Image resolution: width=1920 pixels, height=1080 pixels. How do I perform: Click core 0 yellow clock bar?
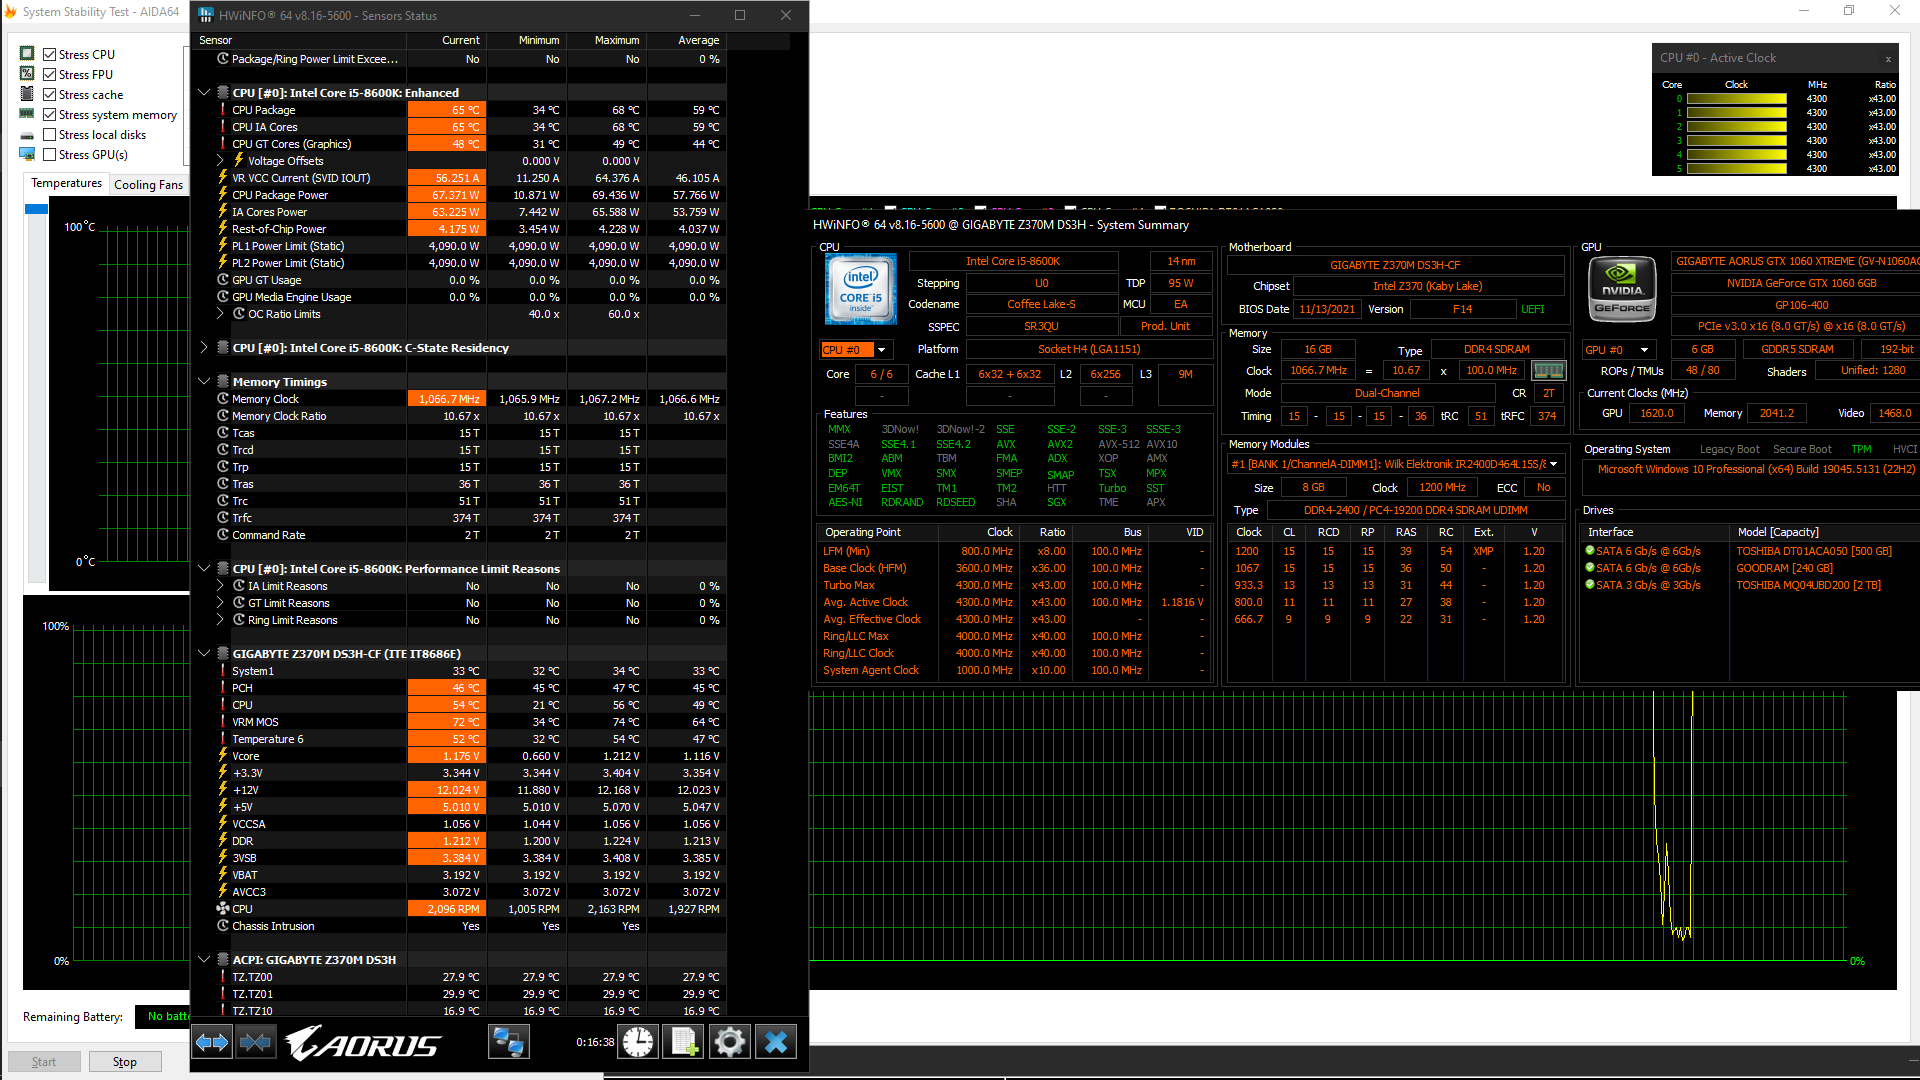[x=1736, y=99]
